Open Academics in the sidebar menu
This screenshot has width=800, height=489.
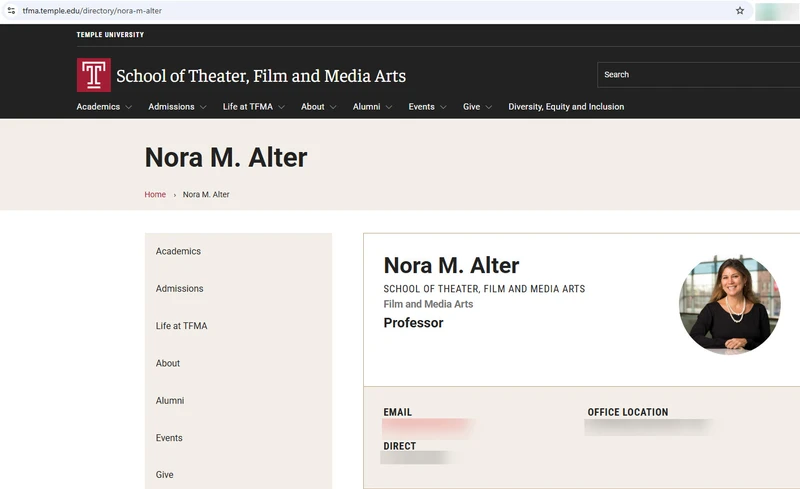tap(178, 251)
